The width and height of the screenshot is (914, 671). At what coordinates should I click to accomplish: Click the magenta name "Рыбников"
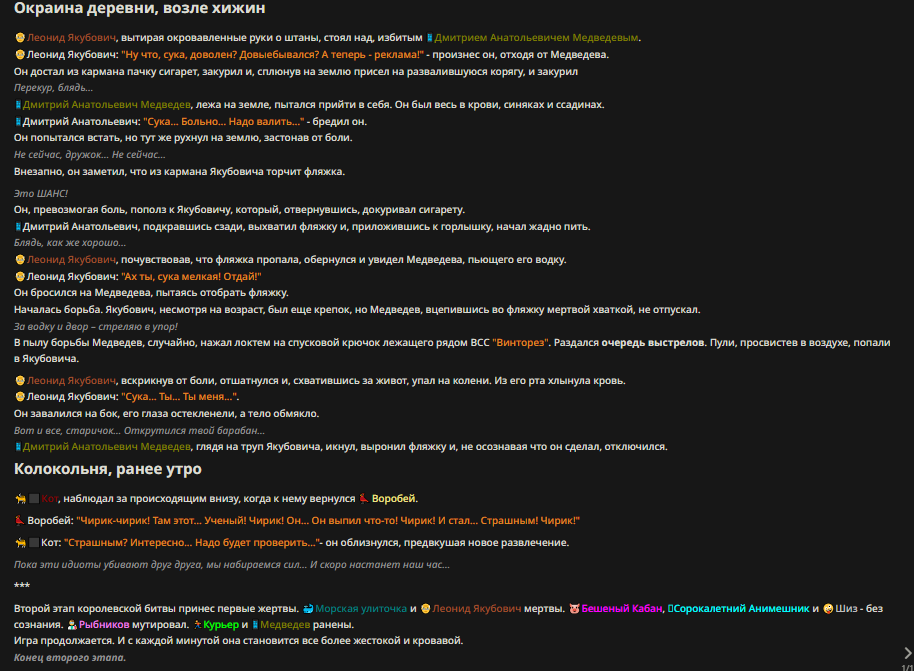click(x=104, y=624)
